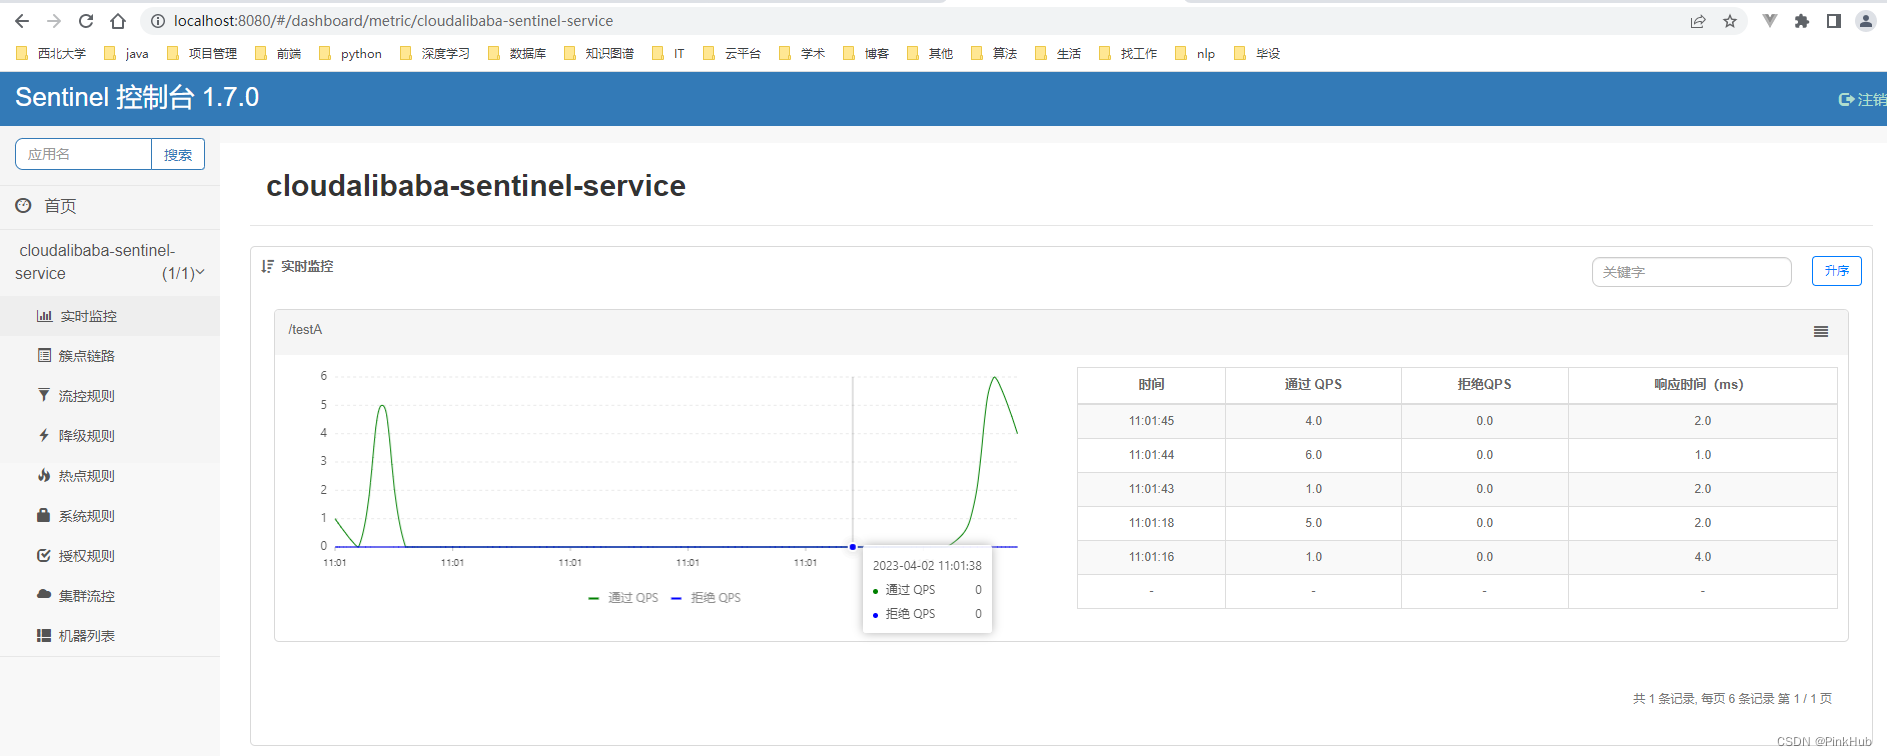Open the python bookmark folder
Viewport: 1887px width, 756px height.
[350, 54]
